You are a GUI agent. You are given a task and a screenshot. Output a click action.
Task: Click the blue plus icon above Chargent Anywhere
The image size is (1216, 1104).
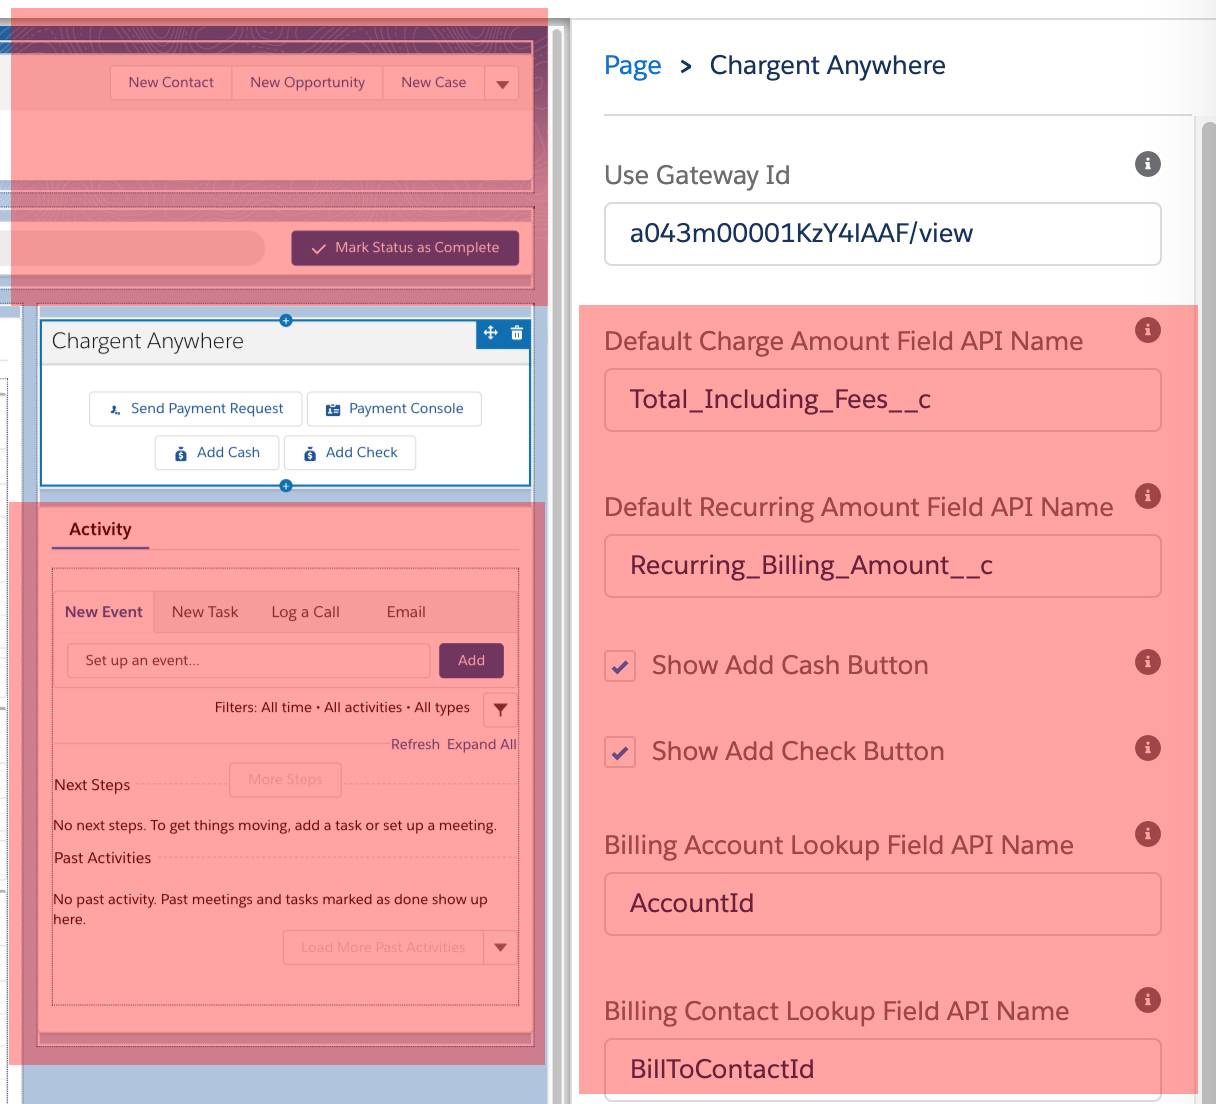pos(286,320)
